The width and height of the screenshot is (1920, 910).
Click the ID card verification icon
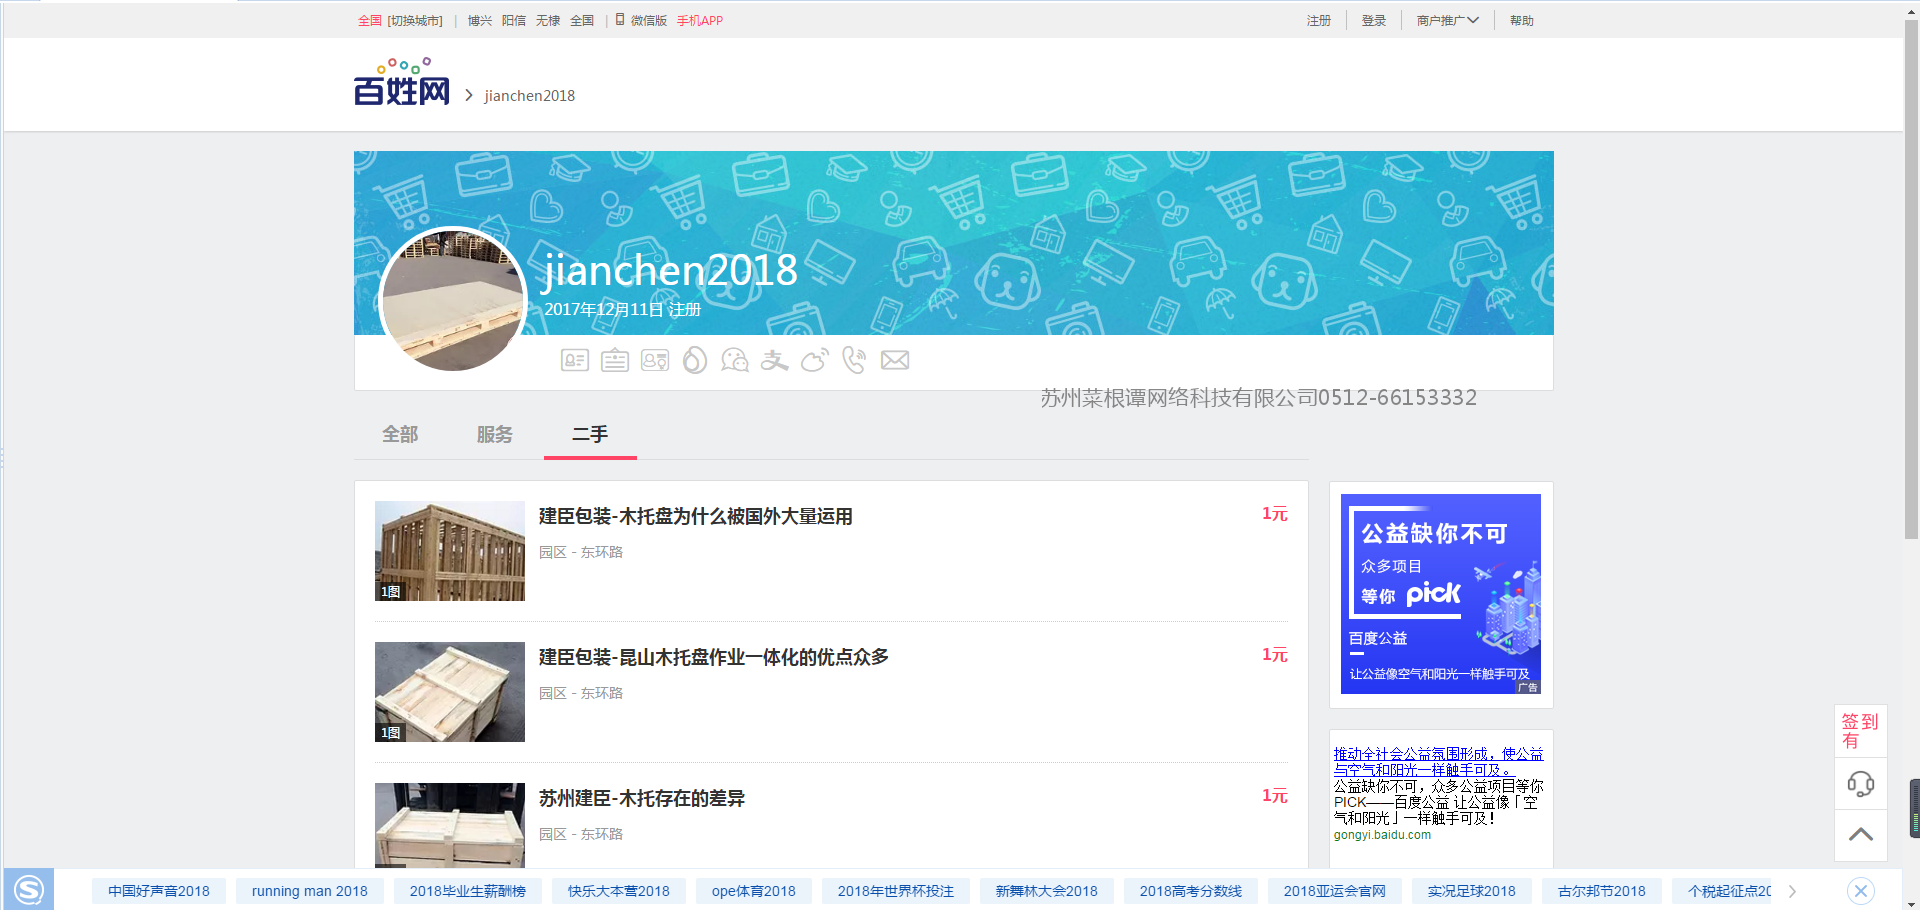pyautogui.click(x=575, y=360)
